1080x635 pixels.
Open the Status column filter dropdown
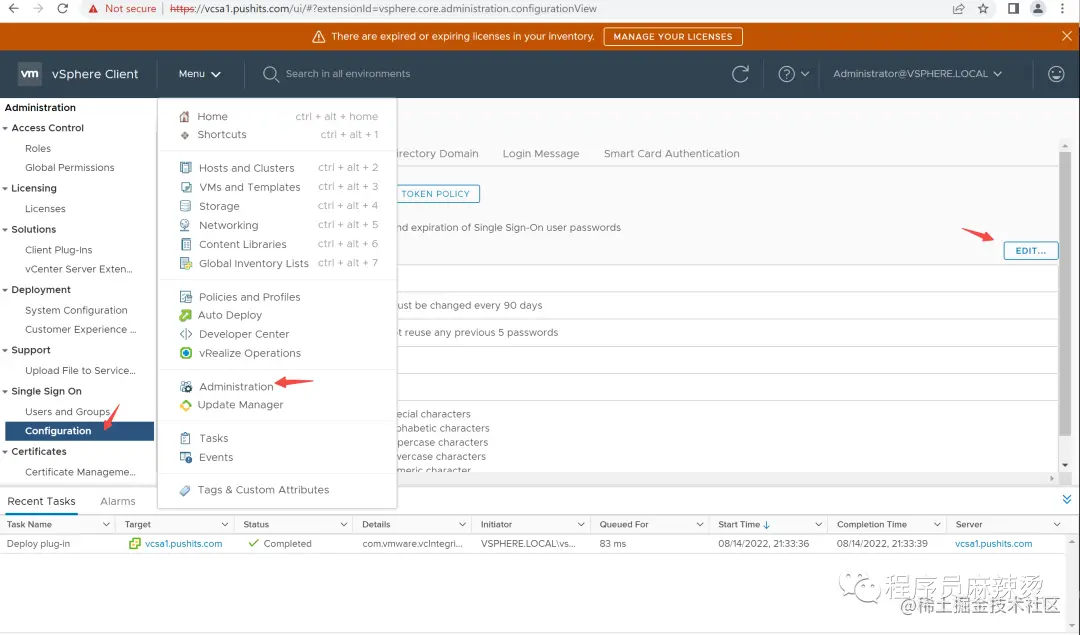click(x=344, y=525)
